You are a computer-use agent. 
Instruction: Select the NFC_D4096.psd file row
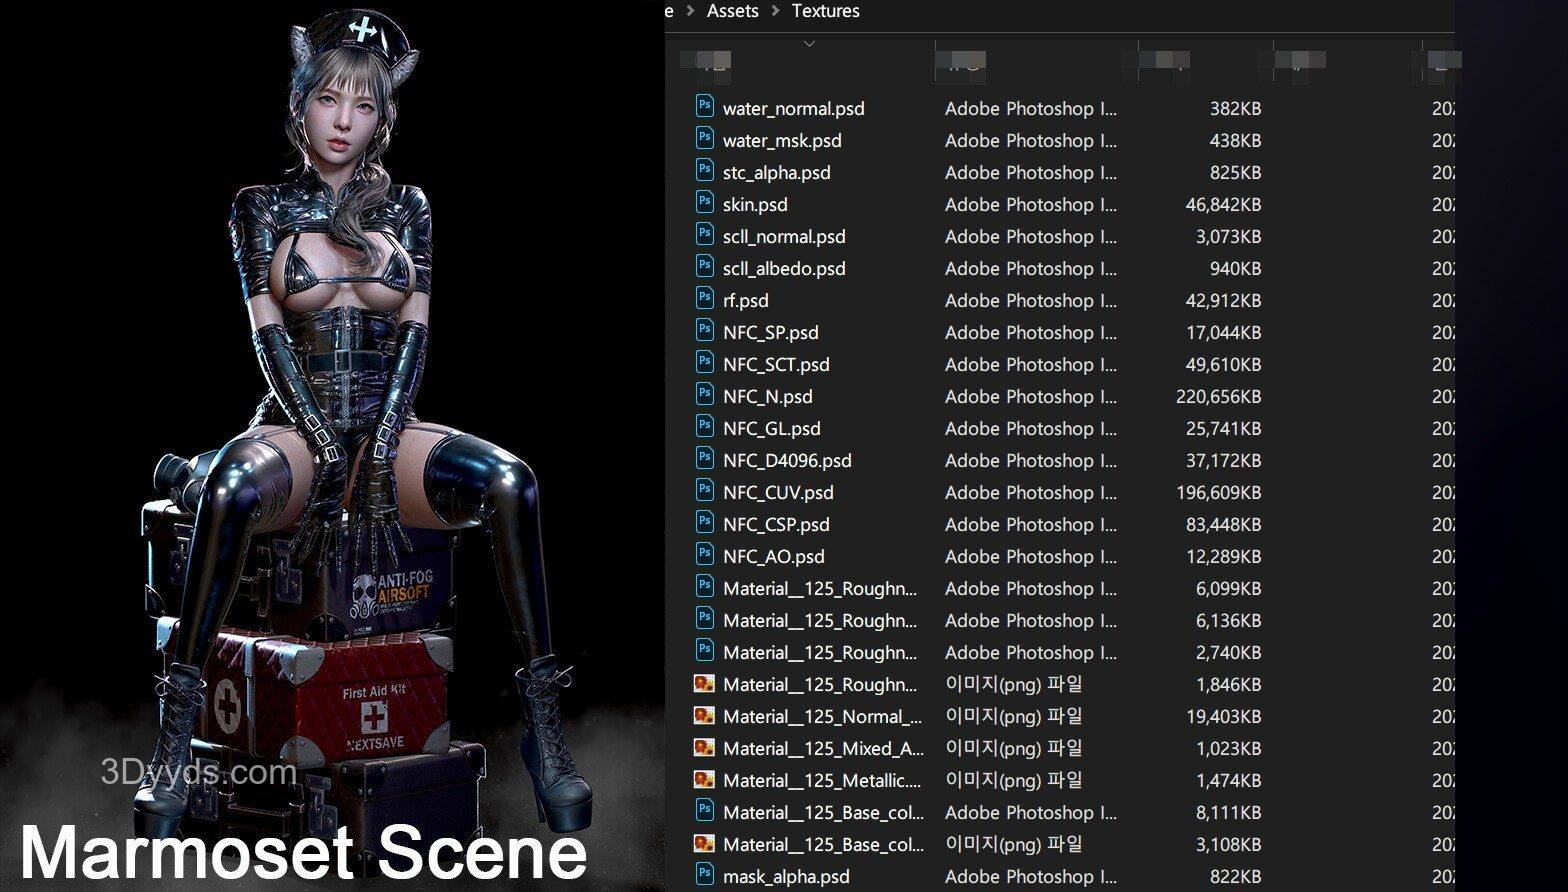click(787, 460)
